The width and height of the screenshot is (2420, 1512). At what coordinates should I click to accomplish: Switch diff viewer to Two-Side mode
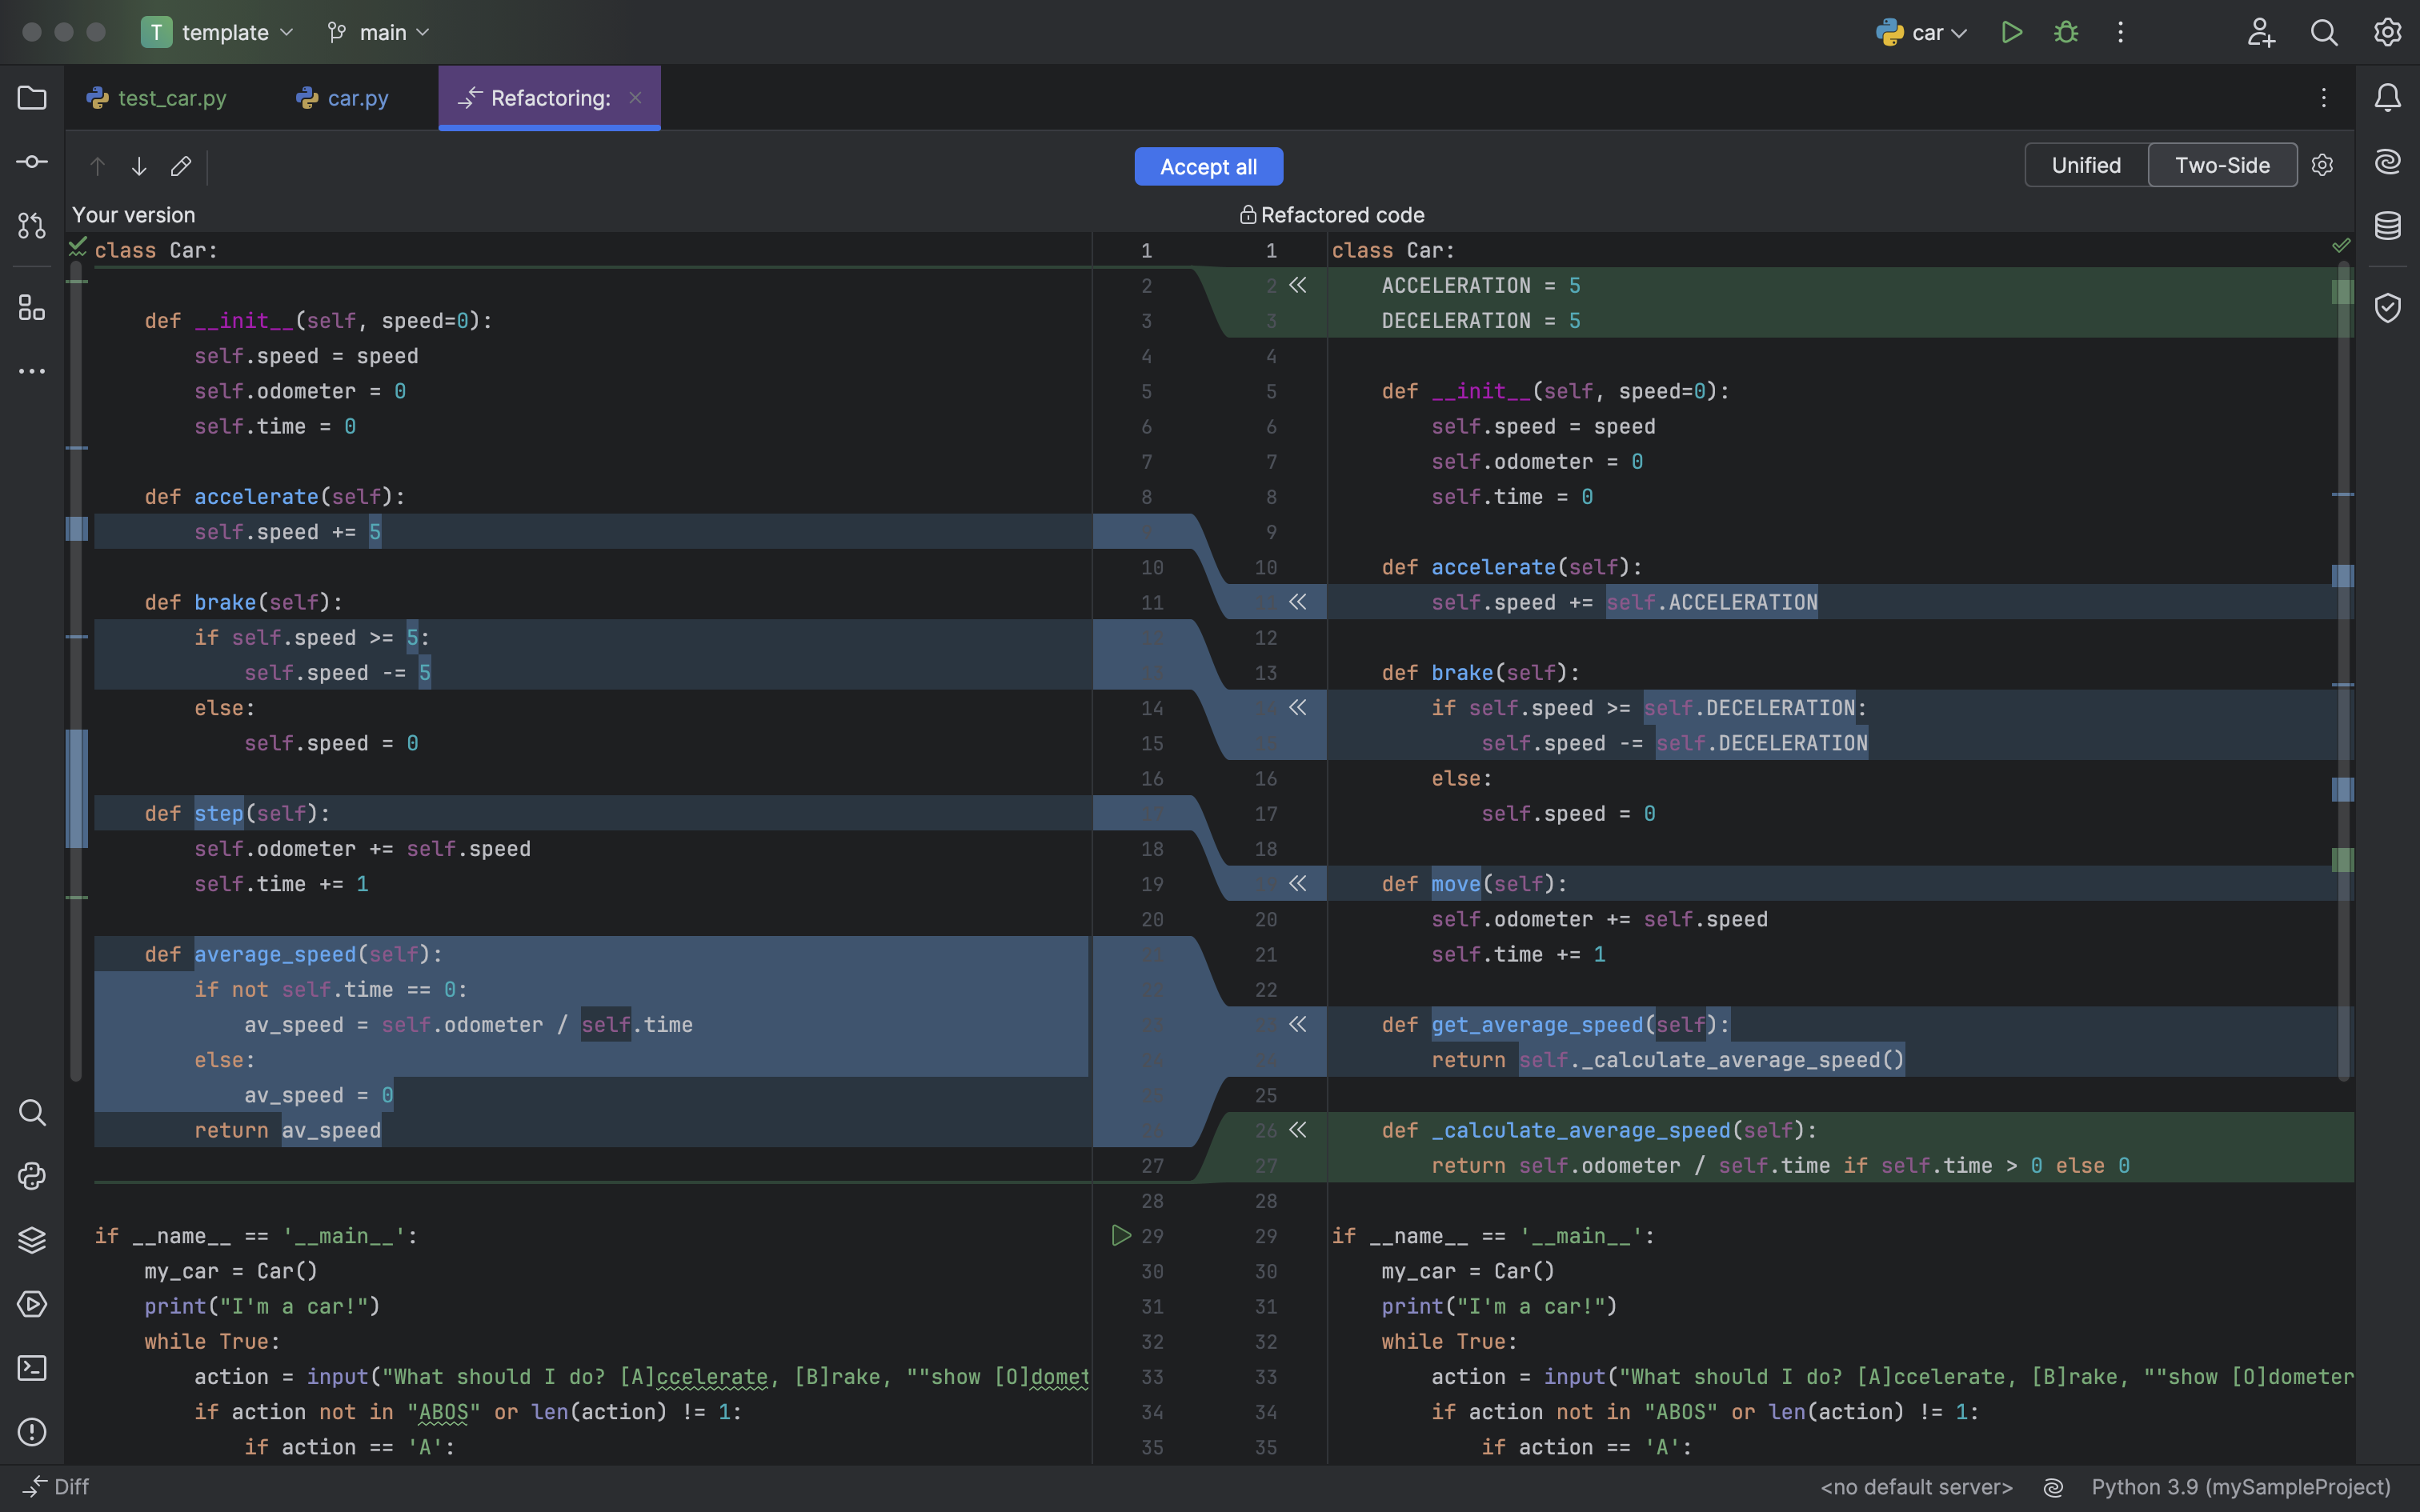(x=2222, y=165)
